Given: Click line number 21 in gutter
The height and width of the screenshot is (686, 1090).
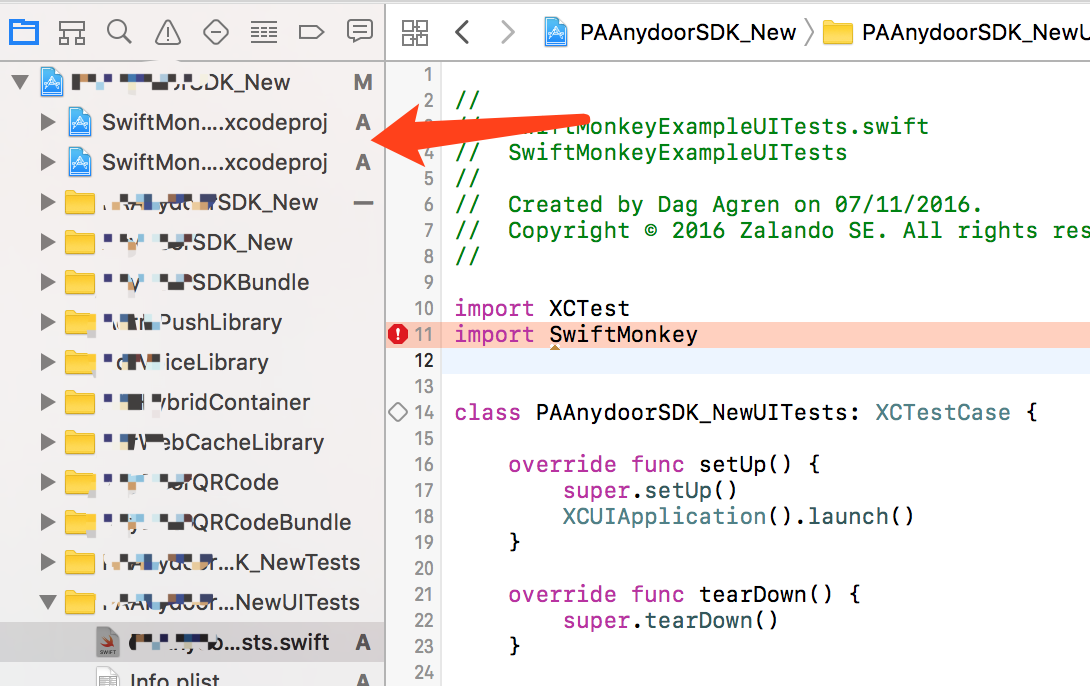Looking at the screenshot, I should coord(424,594).
